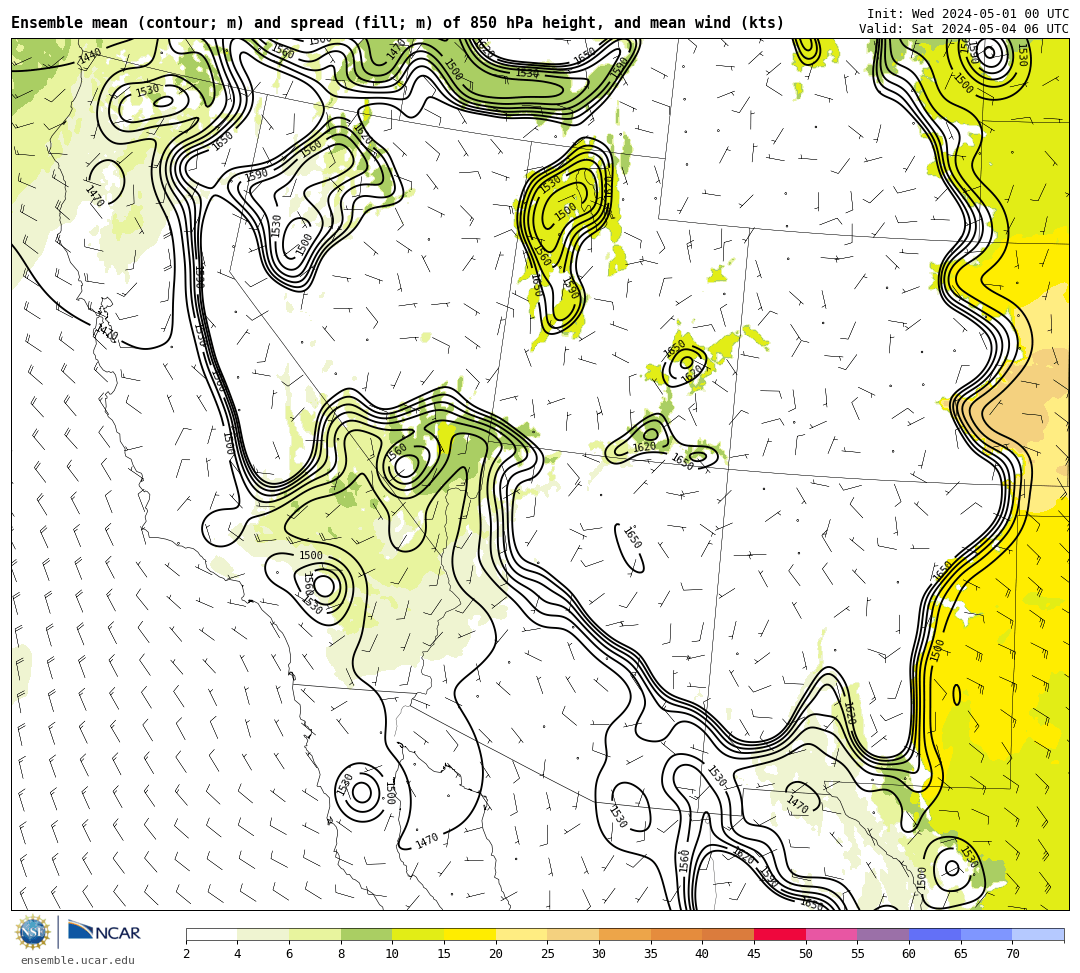Pick the purple 55–60 m colorbar segment
Screen dimensions: 1080x973
[883, 934]
